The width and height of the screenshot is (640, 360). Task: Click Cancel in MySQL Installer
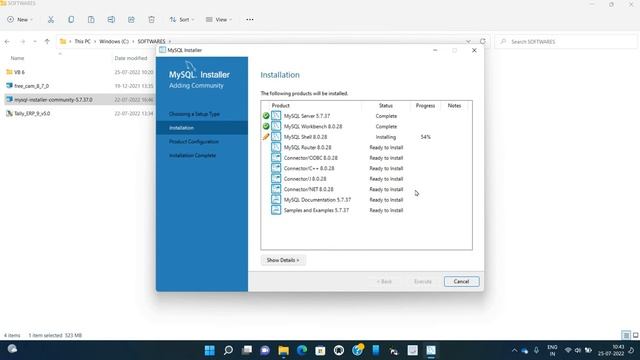461,281
